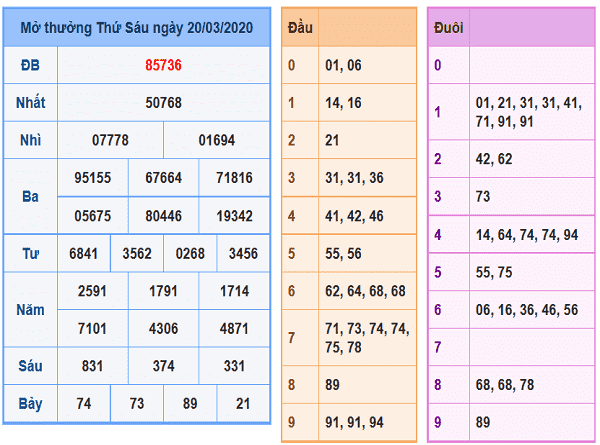This screenshot has width=600, height=445.
Task: Click the Nhì prize number 01694
Action: (217, 140)
